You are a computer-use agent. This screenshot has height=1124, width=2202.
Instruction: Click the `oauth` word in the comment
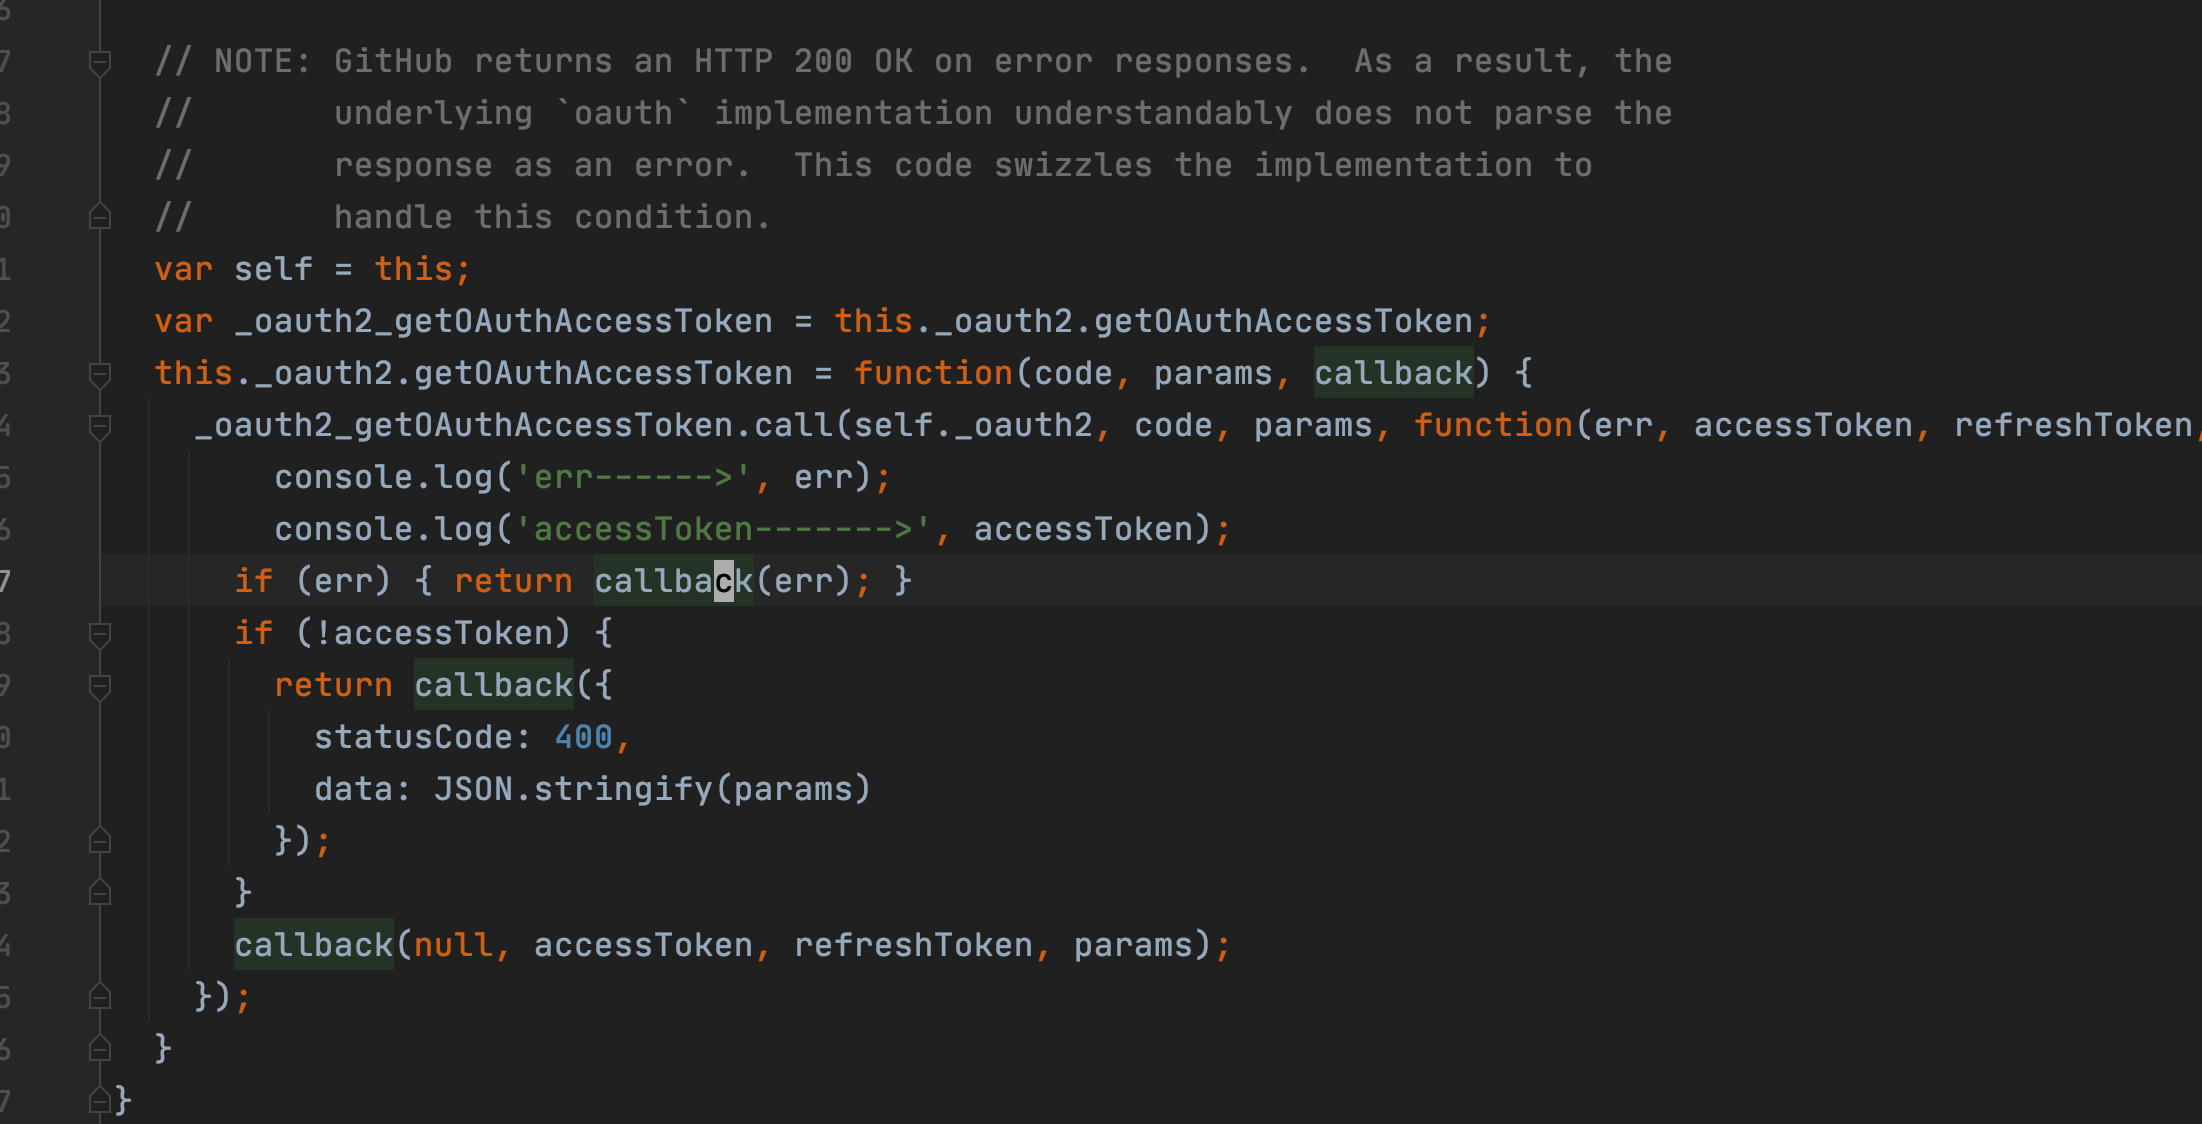(x=623, y=113)
